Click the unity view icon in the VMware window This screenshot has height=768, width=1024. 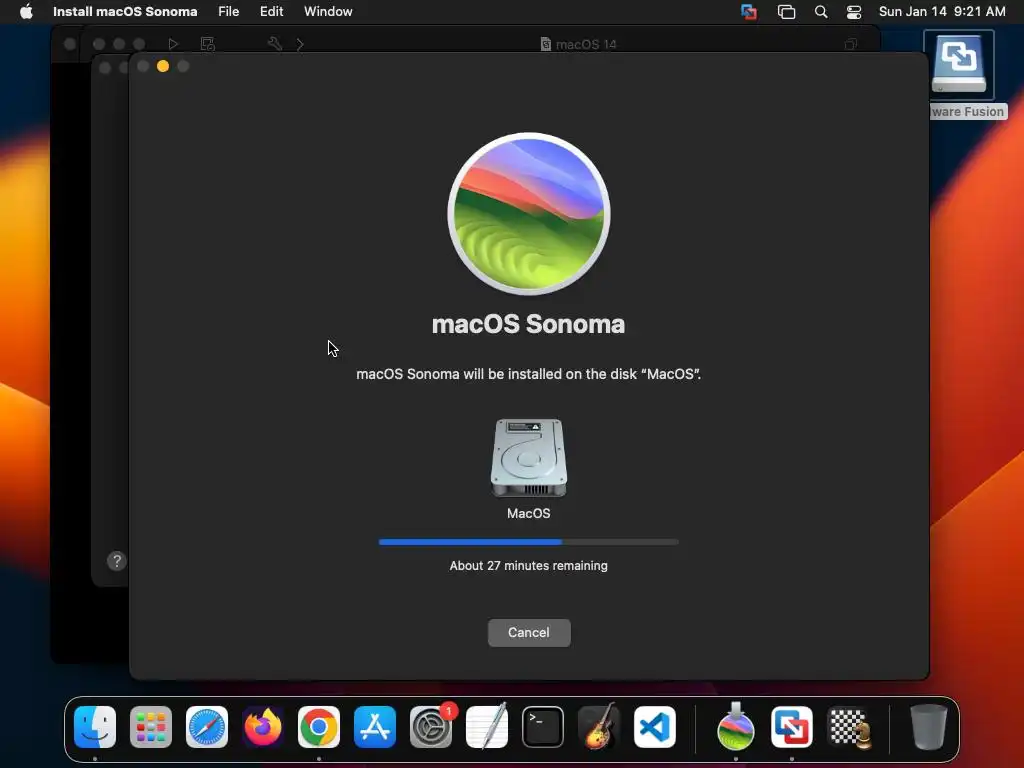(x=850, y=44)
